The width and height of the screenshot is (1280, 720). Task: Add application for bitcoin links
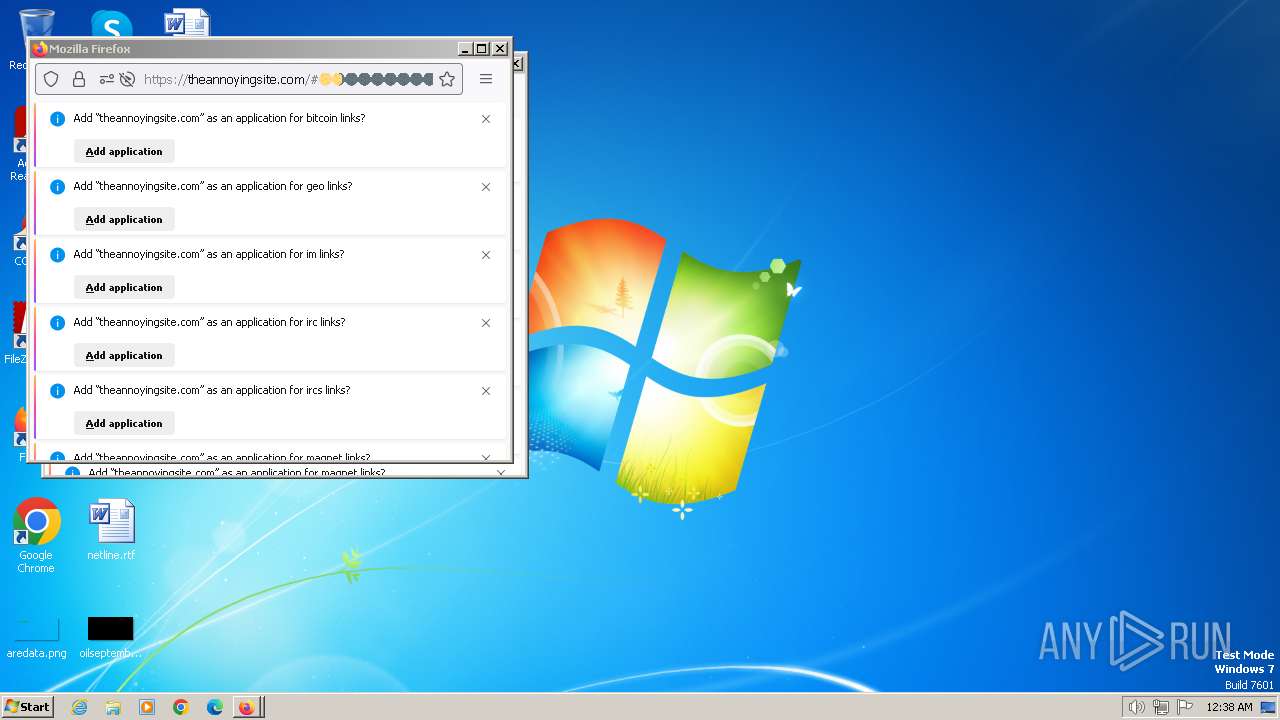(x=124, y=151)
